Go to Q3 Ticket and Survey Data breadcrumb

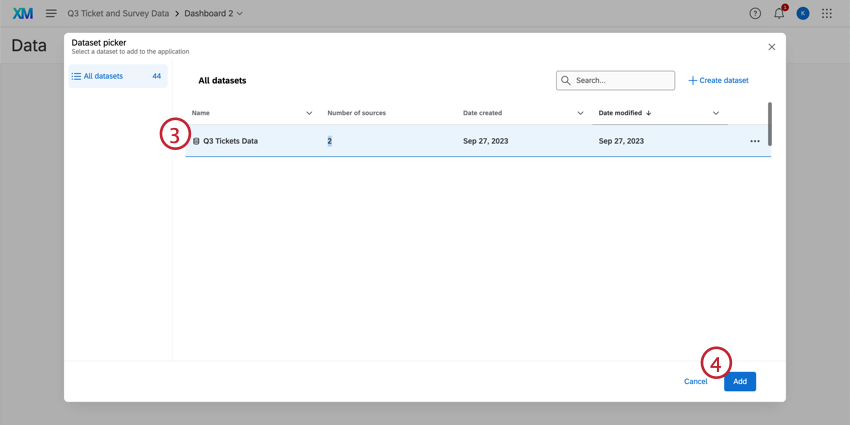tap(118, 14)
